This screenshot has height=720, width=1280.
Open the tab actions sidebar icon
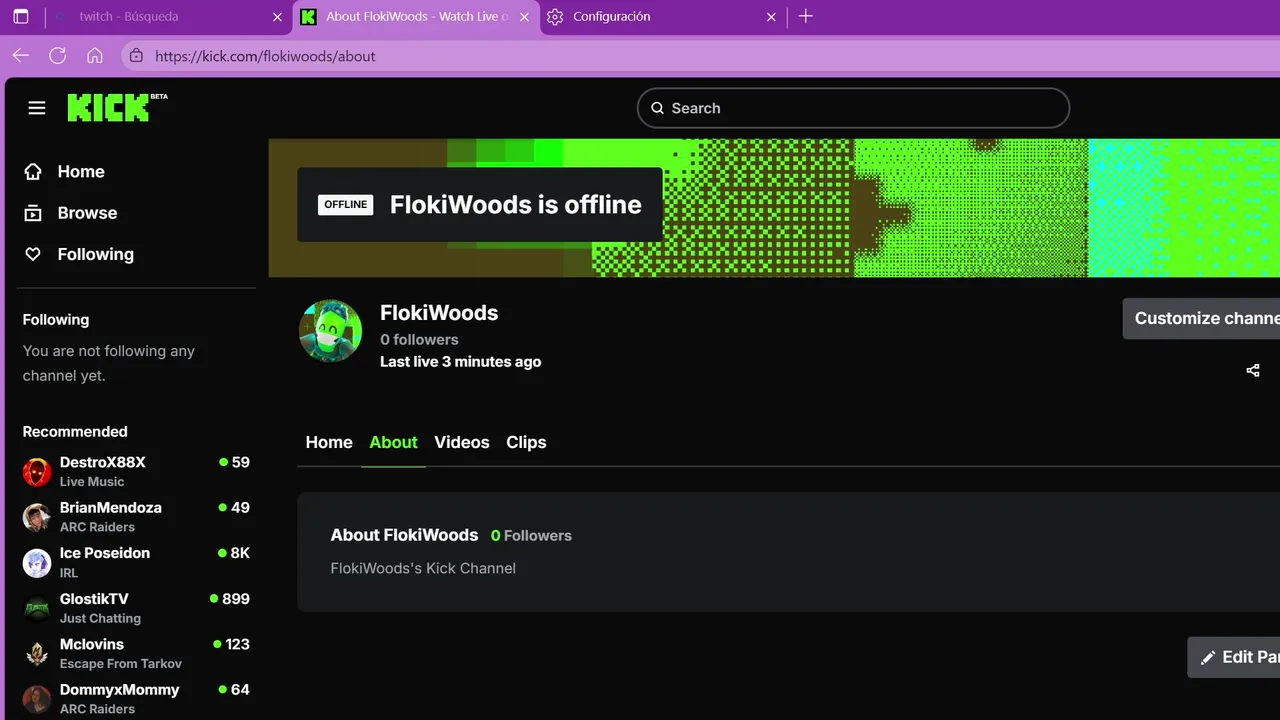(21, 17)
